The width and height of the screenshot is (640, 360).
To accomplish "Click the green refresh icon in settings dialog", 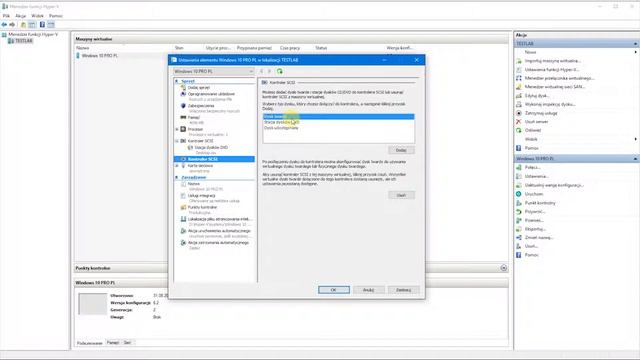I will tap(280, 71).
